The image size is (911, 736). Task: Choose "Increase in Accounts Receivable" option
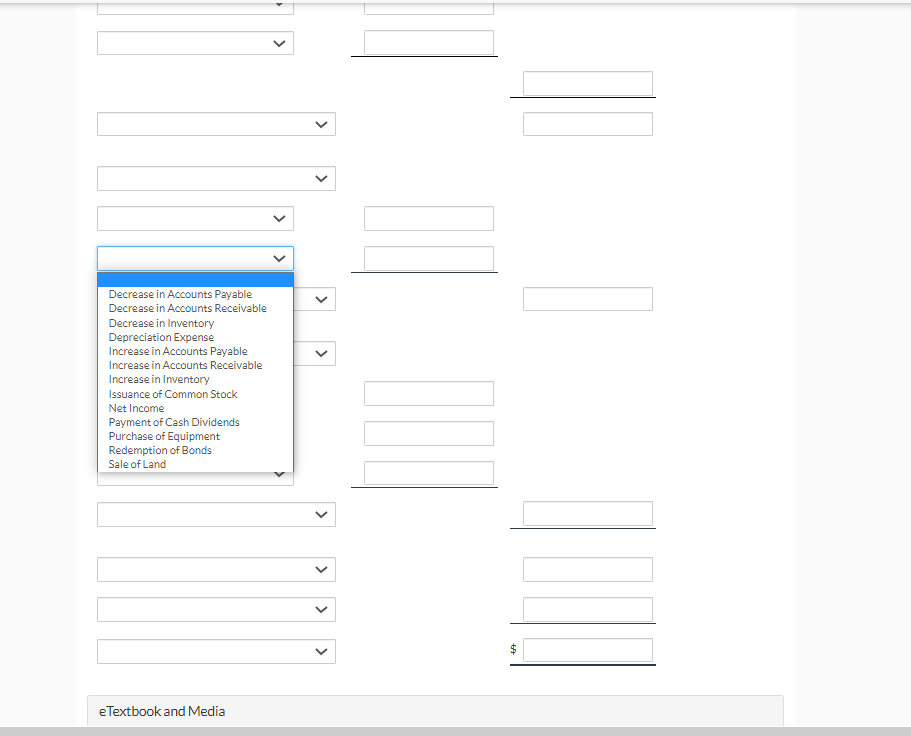[x=185, y=365]
